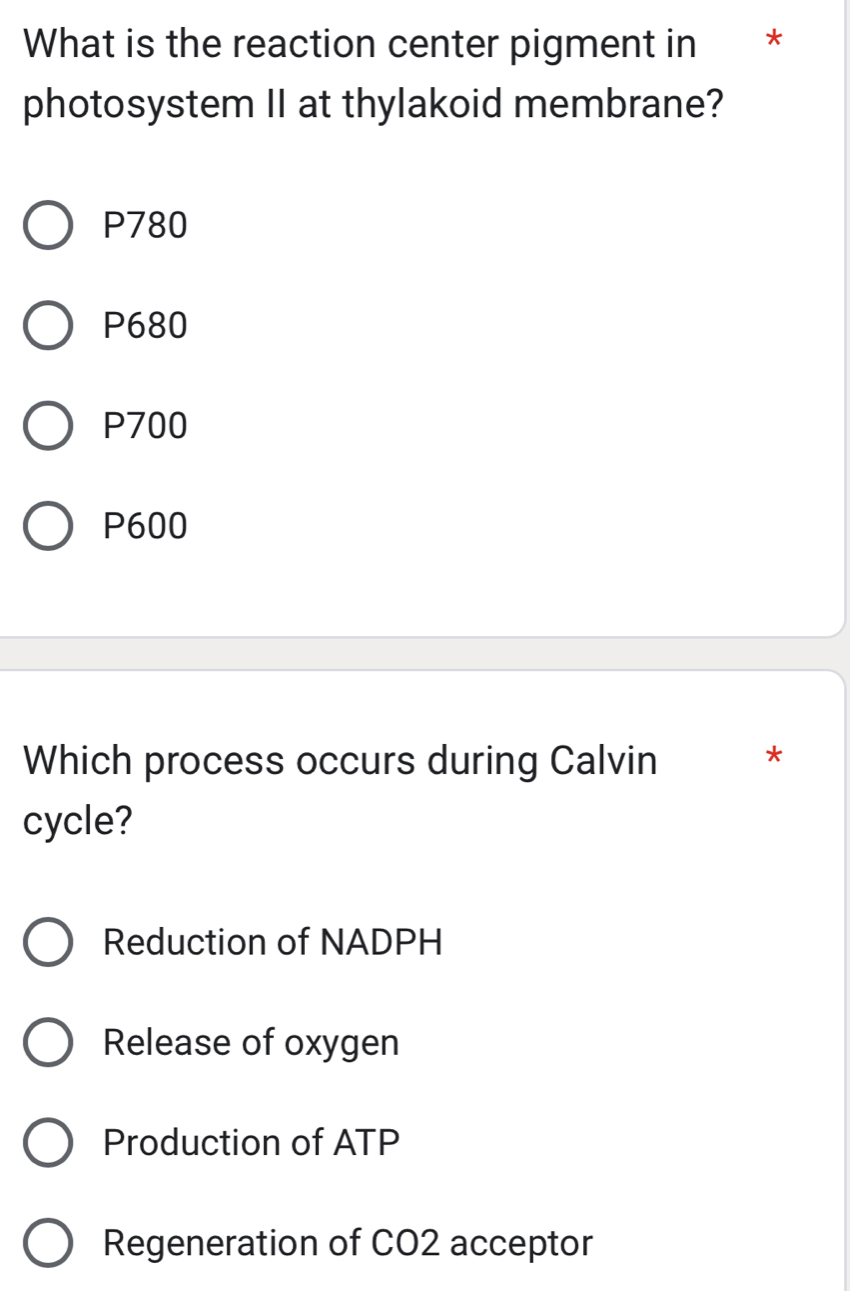Click the Release of oxygen label text

(x=250, y=1043)
